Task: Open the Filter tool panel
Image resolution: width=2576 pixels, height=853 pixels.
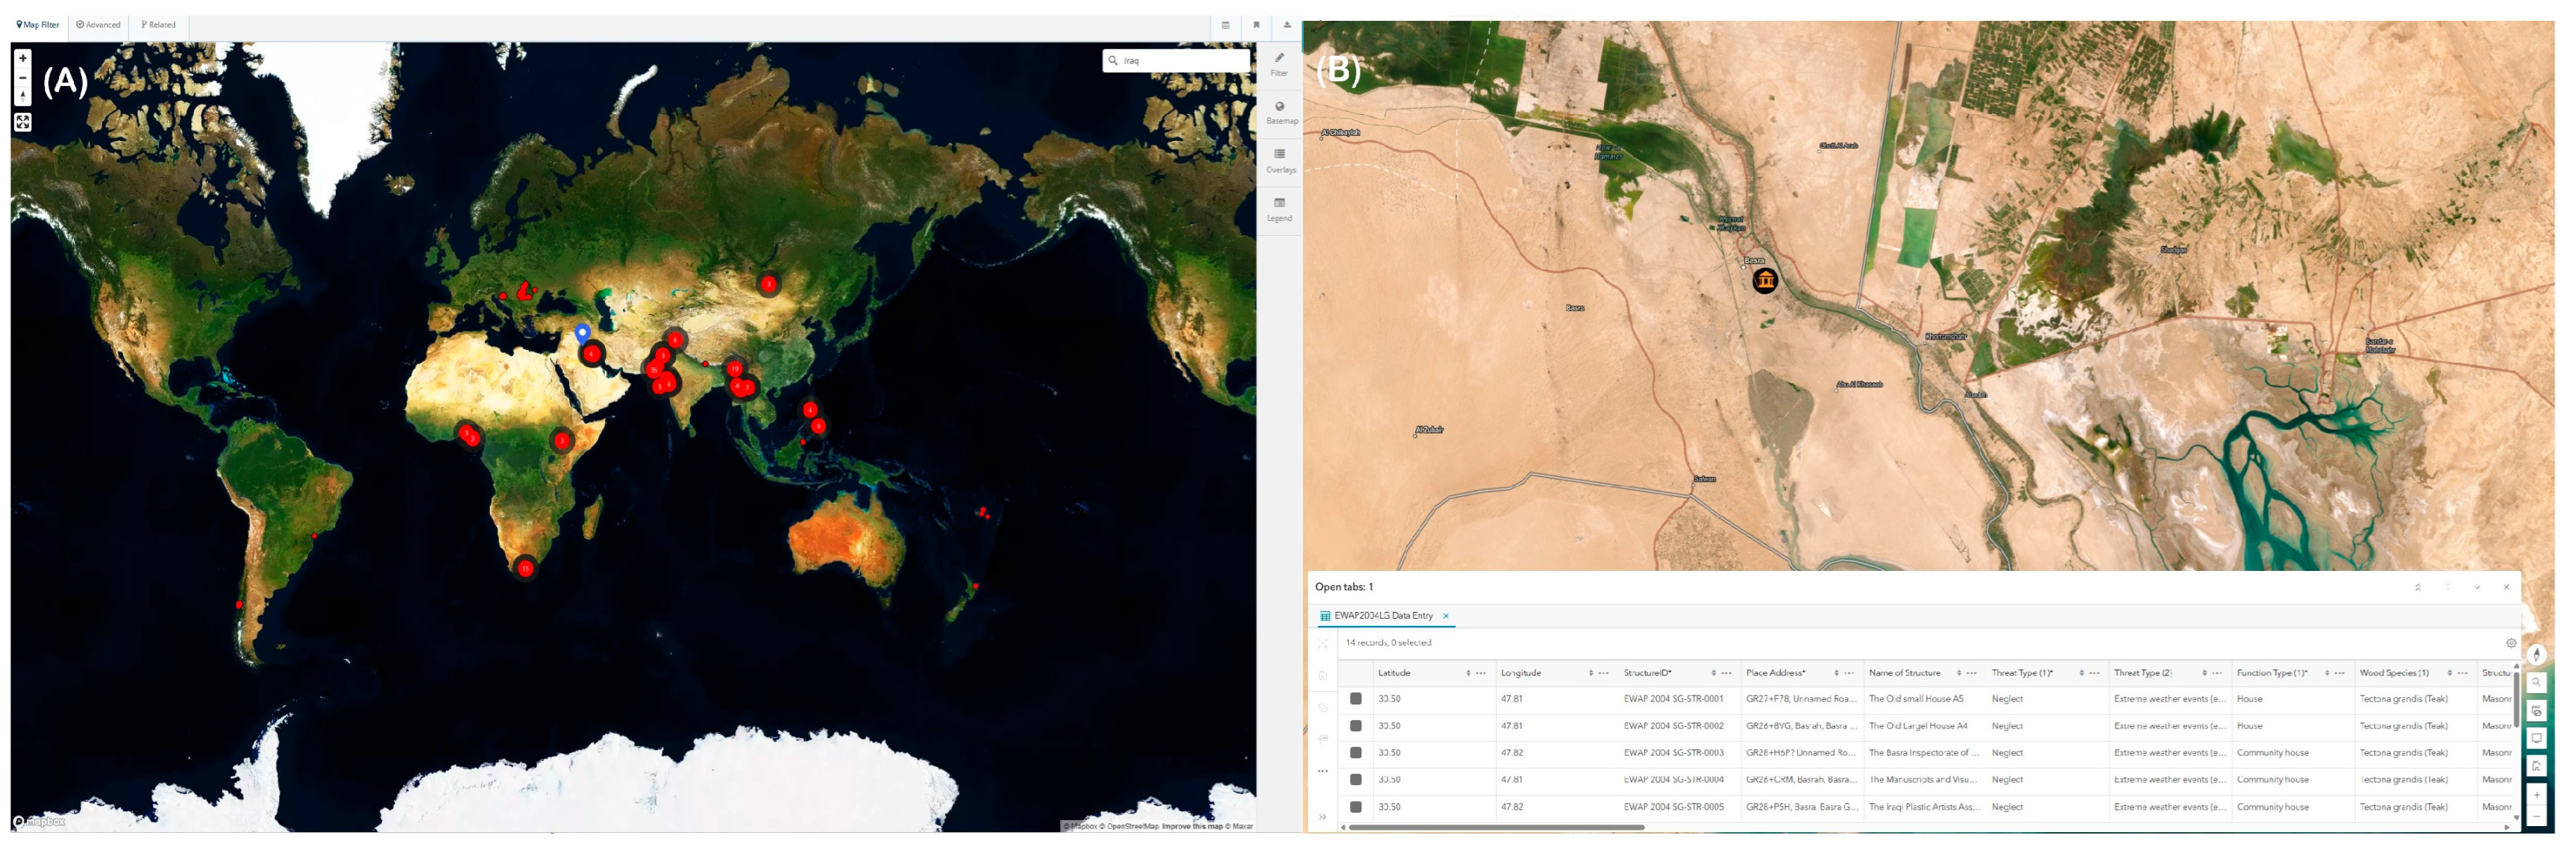Action: tap(1279, 64)
